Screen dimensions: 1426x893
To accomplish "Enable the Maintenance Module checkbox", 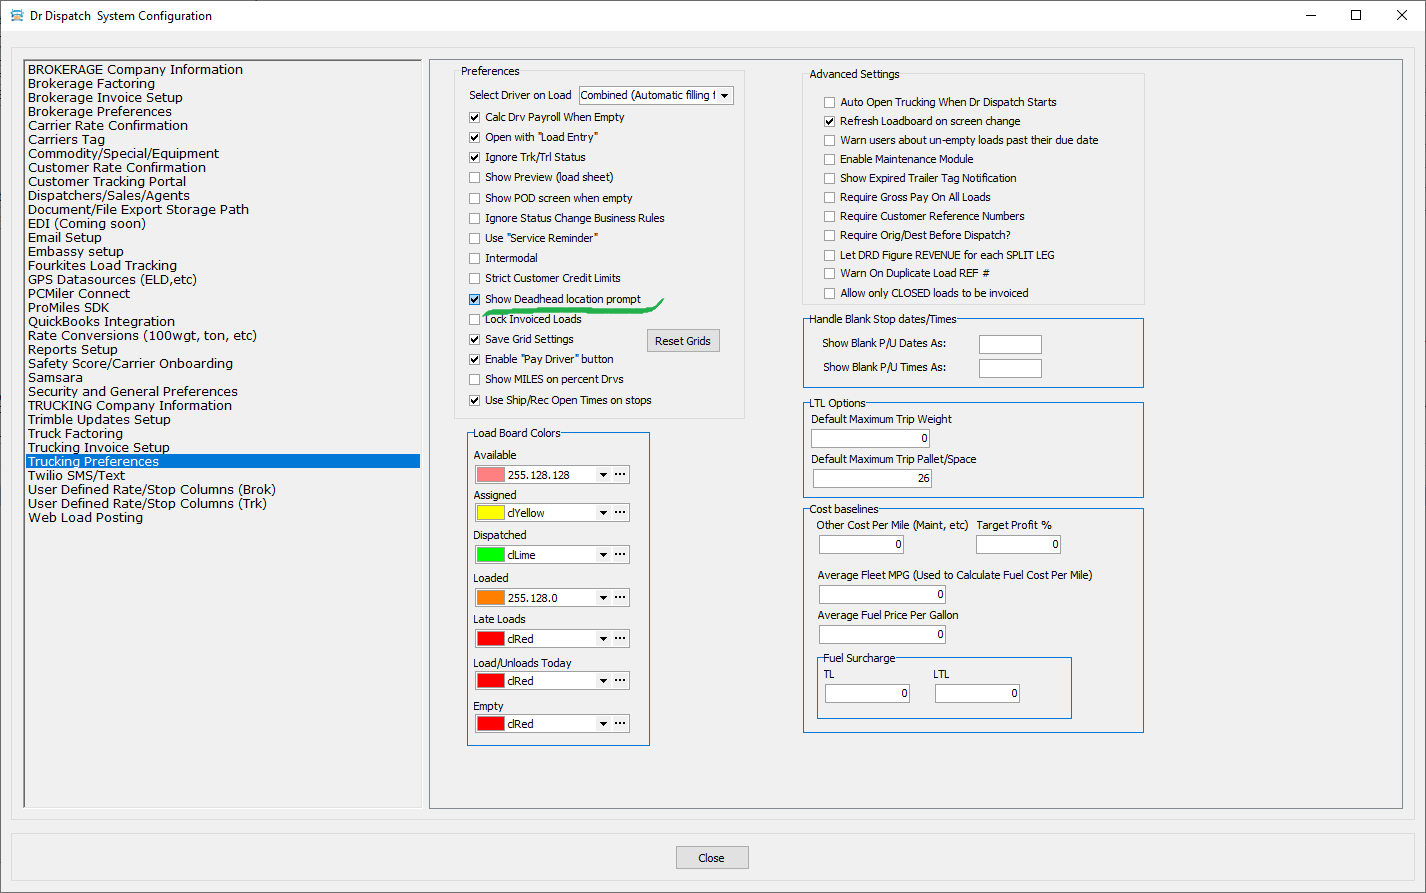I will pyautogui.click(x=829, y=159).
